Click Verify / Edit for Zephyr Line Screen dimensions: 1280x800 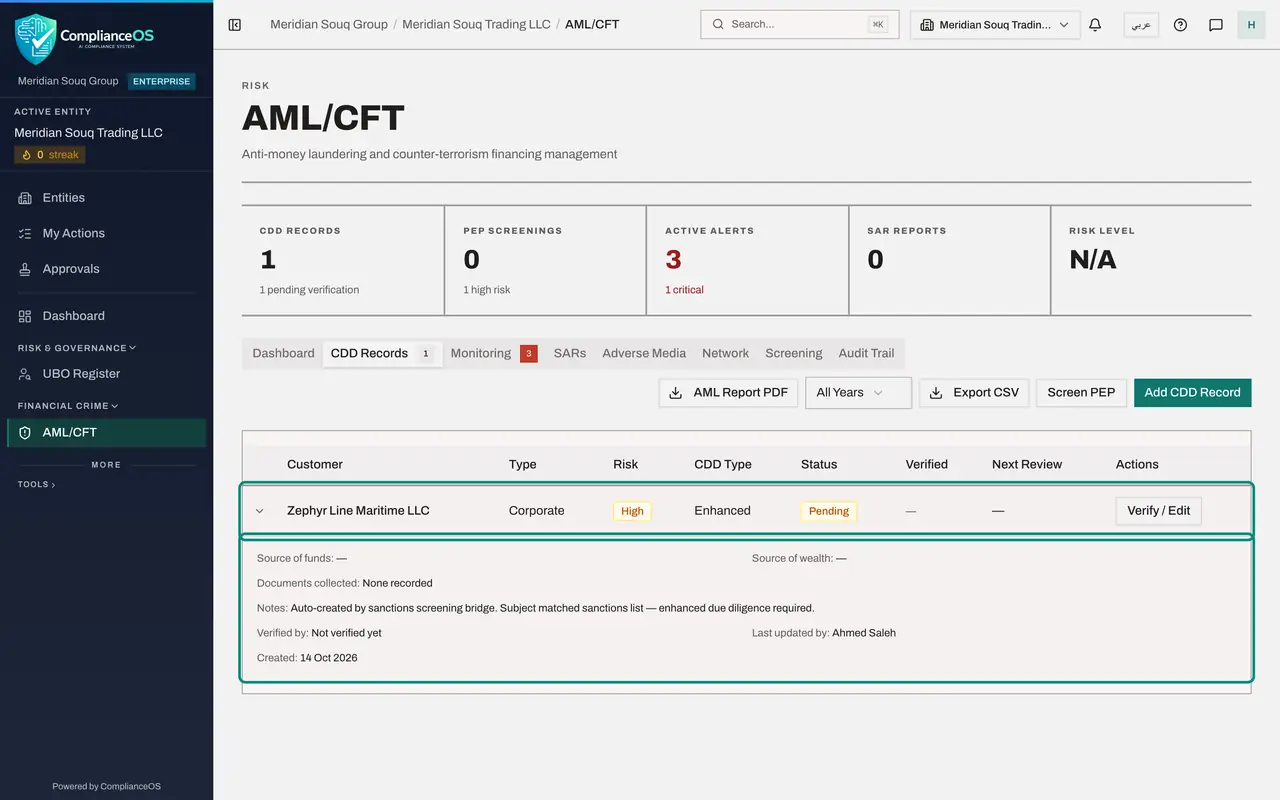(x=1158, y=511)
